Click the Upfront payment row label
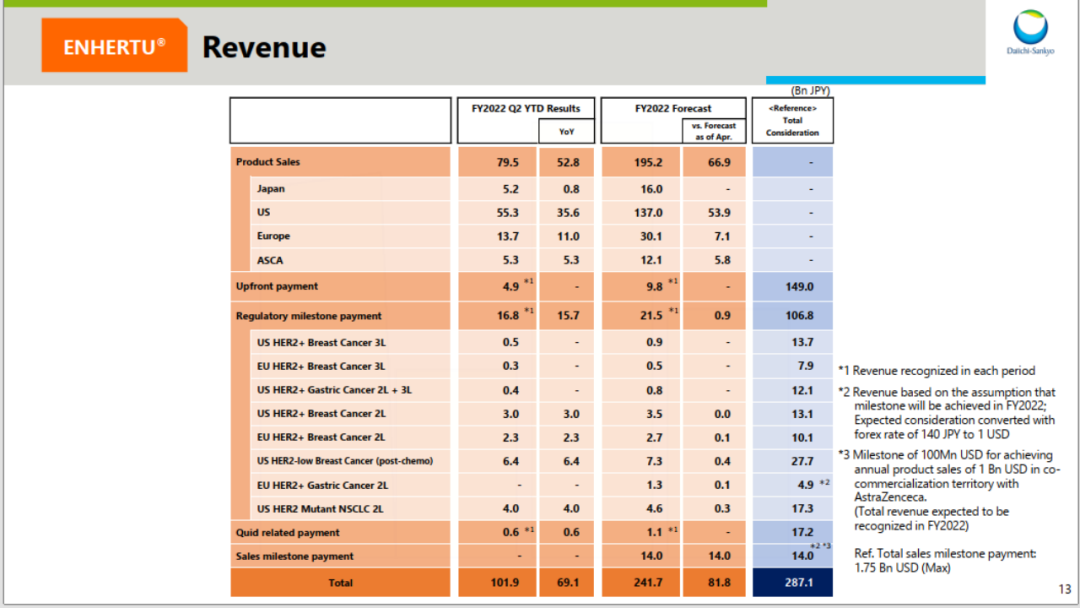1080x608 pixels. click(277, 286)
